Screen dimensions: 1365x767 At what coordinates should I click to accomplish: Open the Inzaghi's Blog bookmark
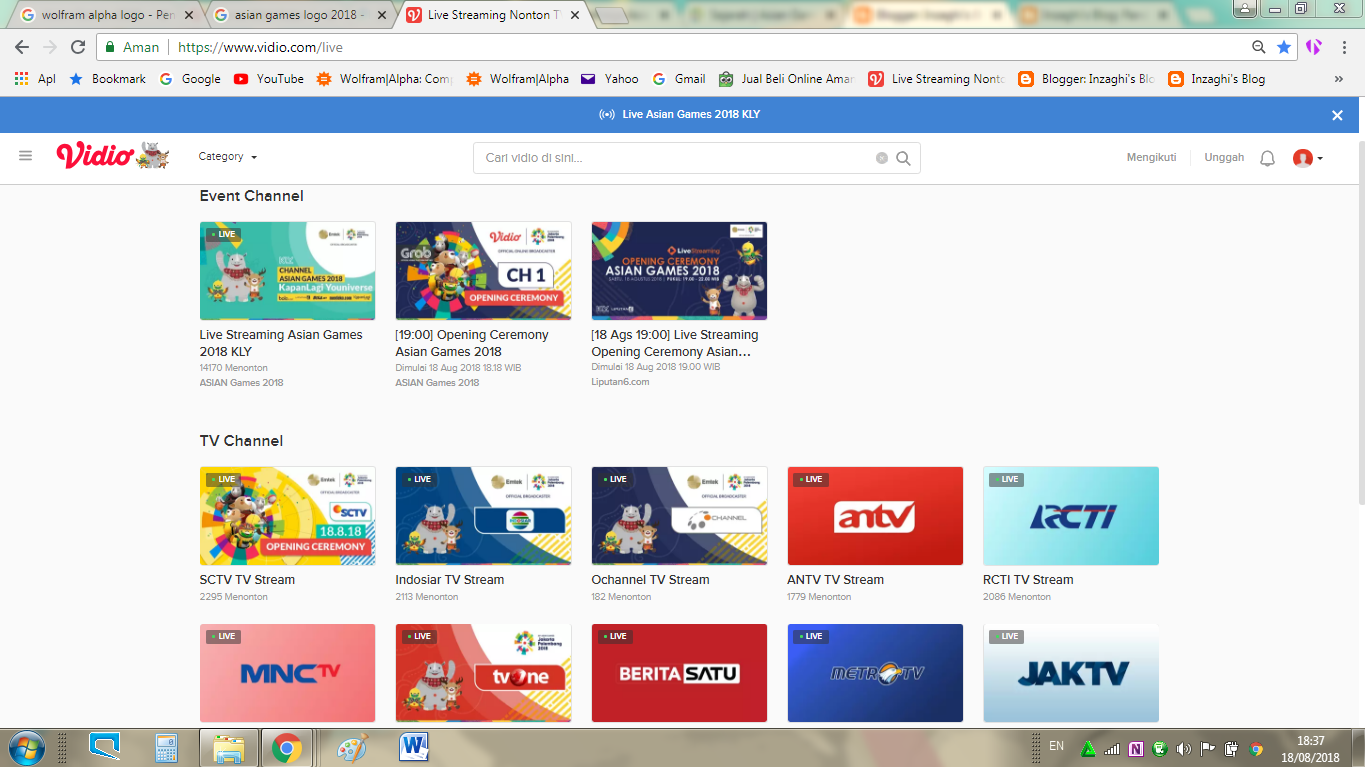[x=1217, y=79]
